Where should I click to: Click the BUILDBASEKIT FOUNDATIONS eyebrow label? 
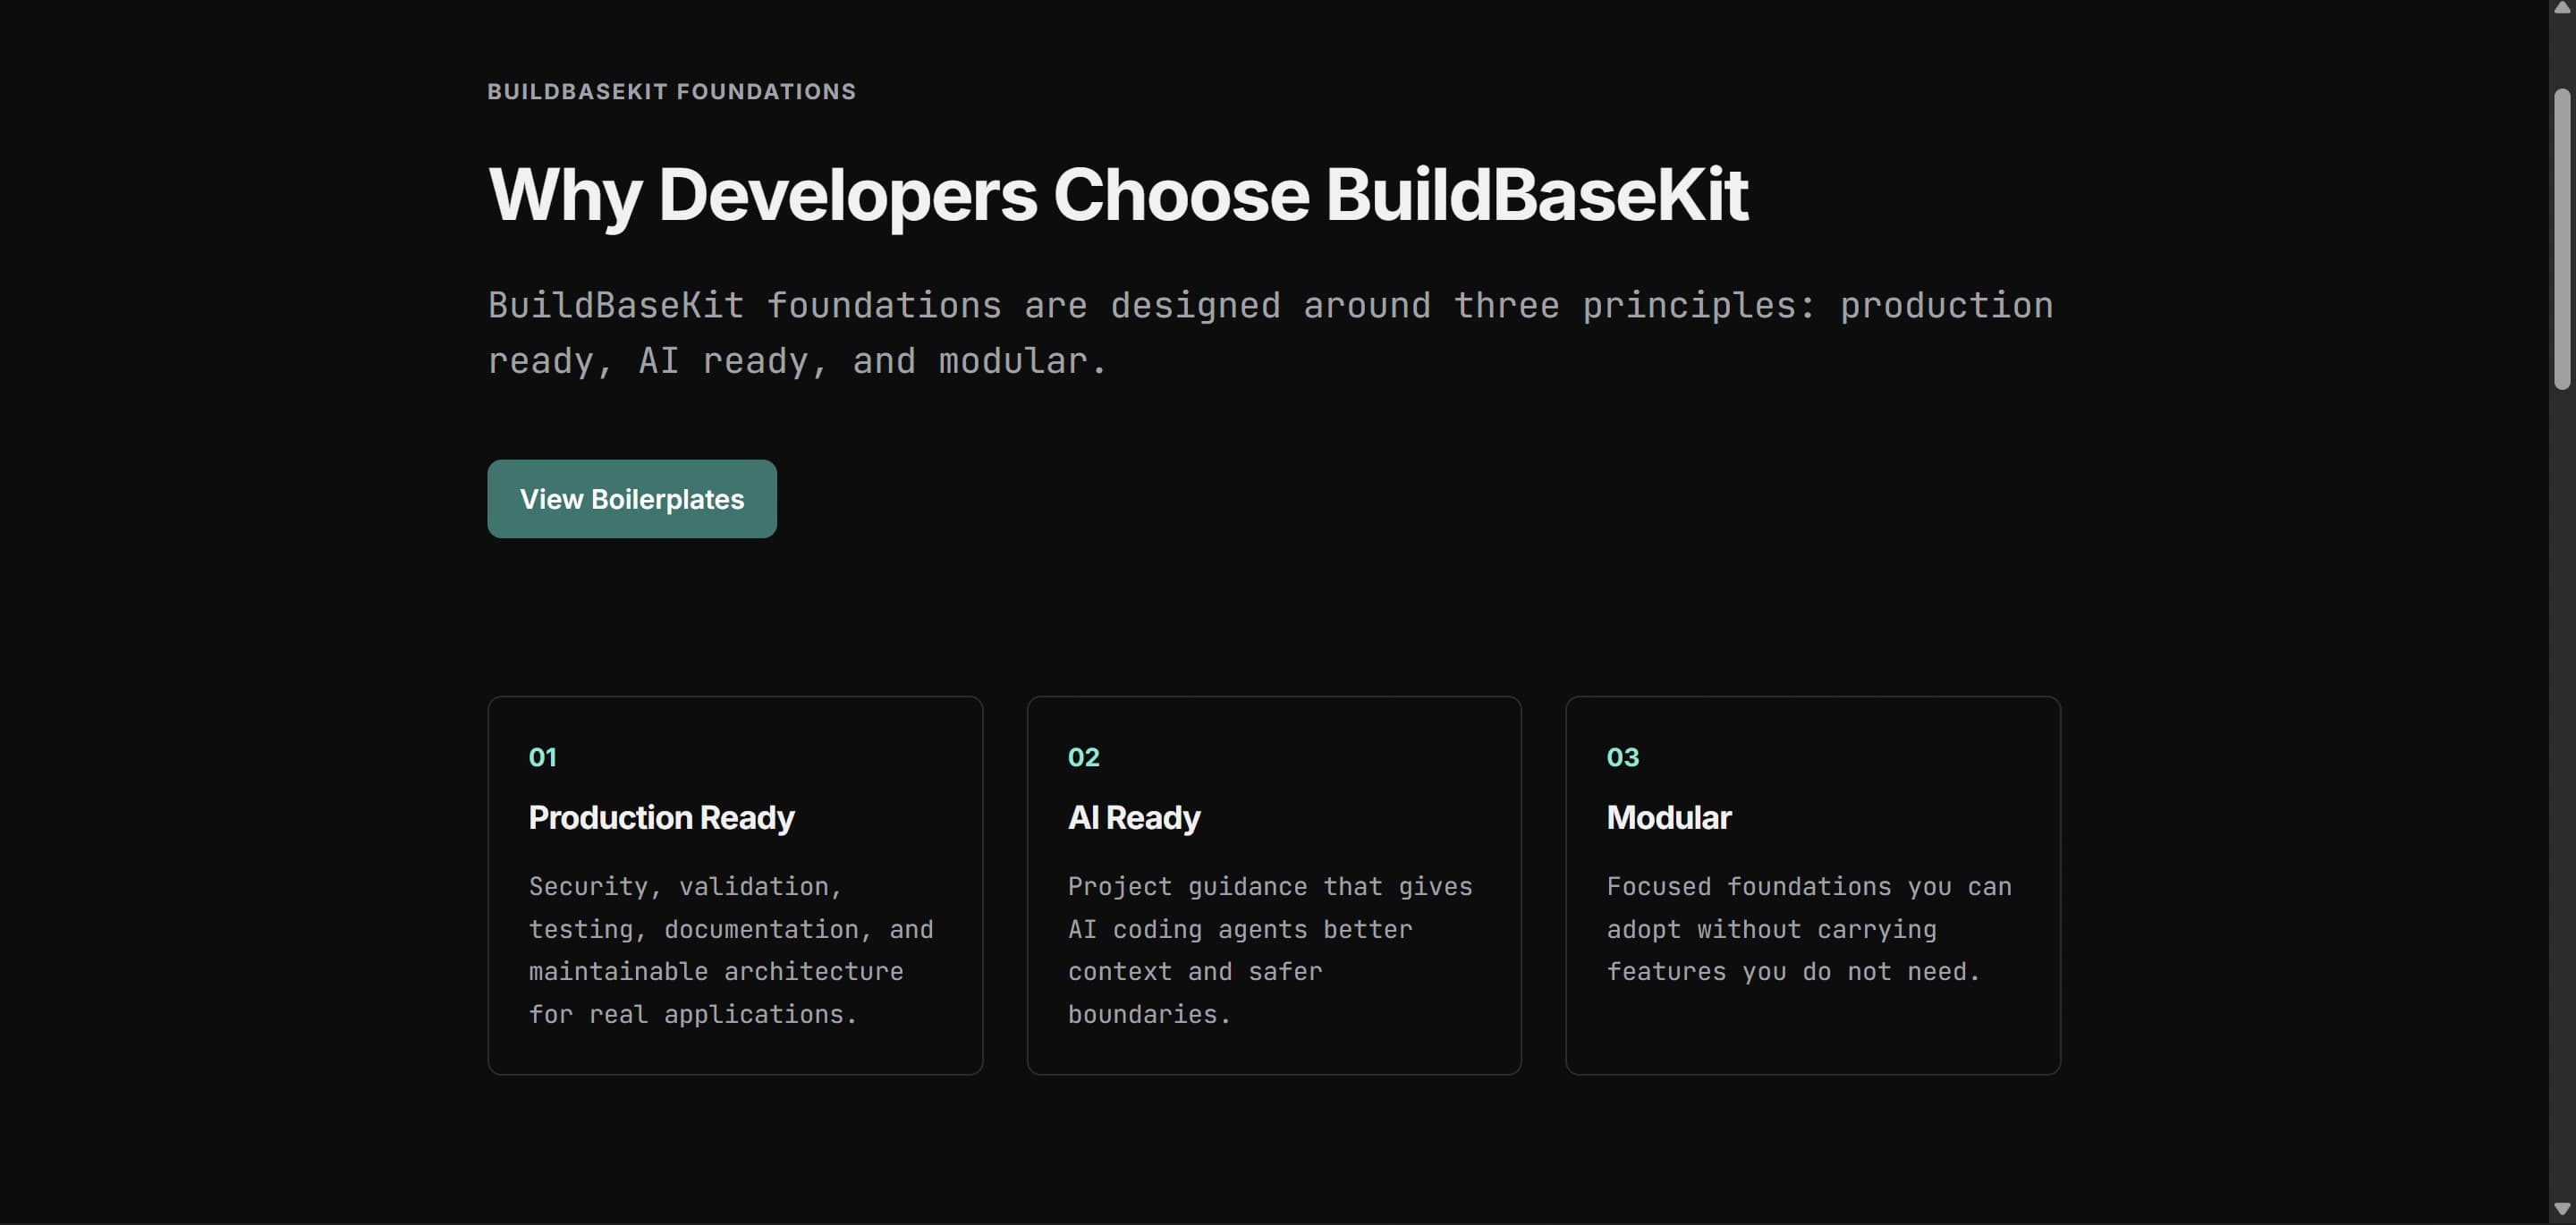point(671,92)
